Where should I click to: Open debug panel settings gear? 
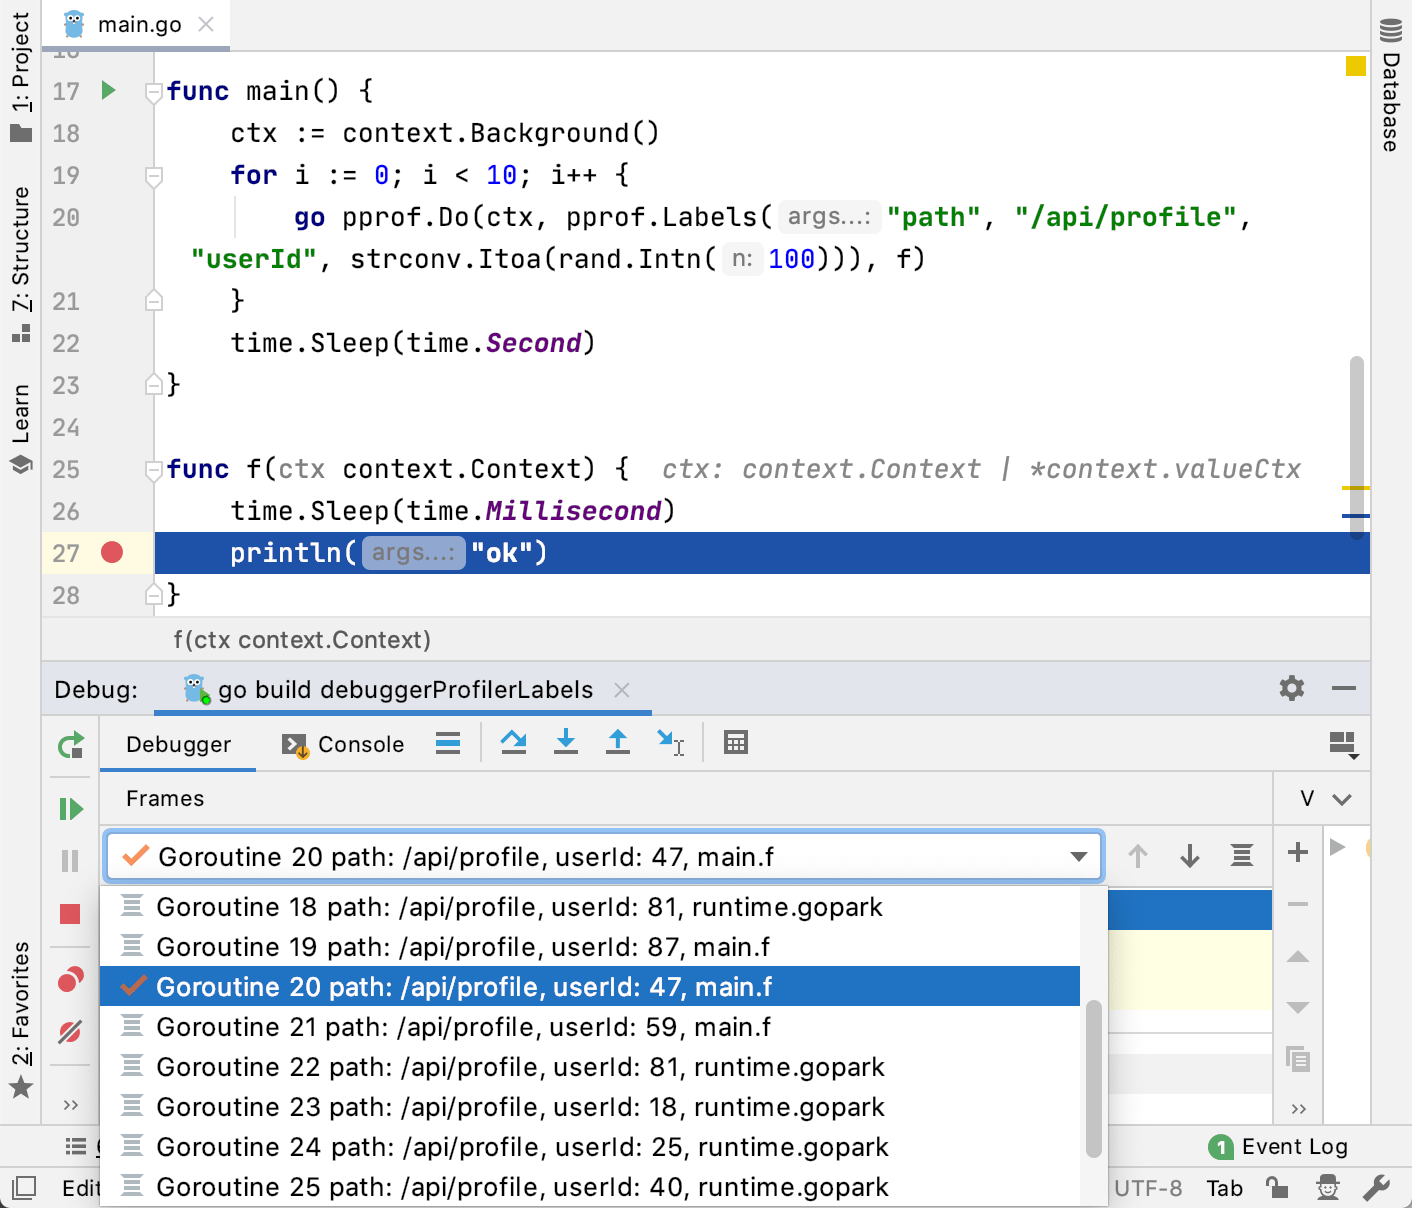point(1292,688)
